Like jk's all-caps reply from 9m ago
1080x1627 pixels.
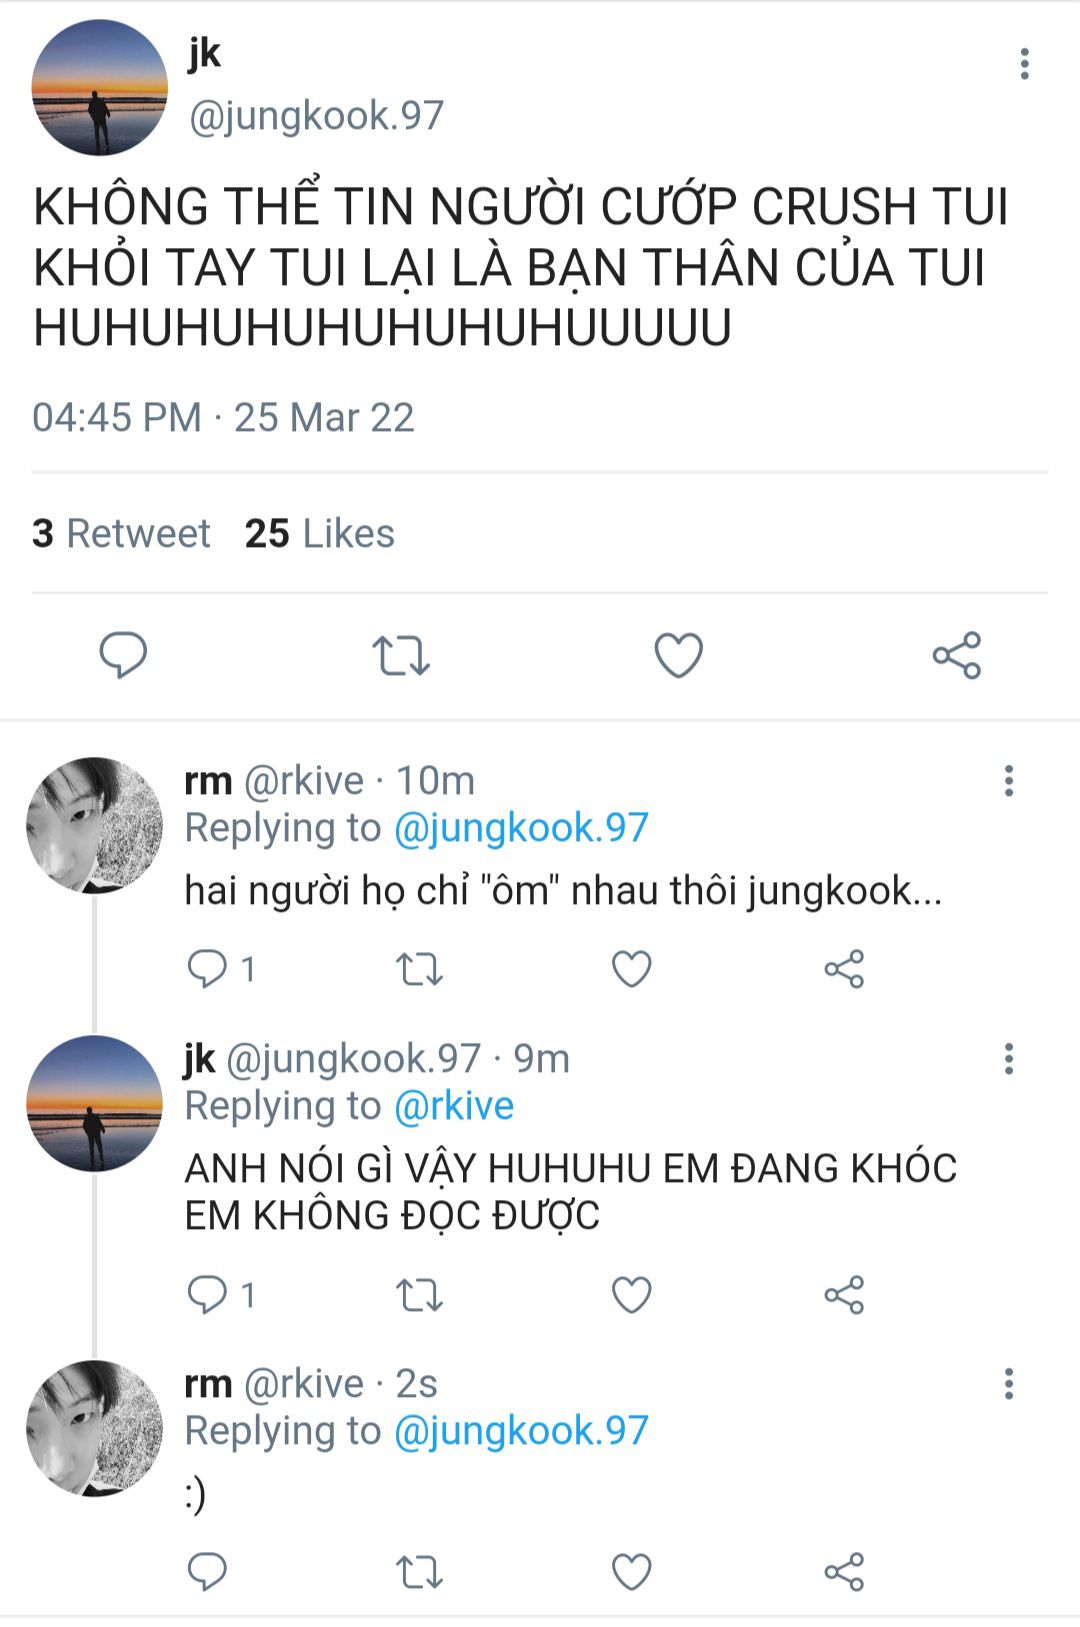tap(631, 1295)
